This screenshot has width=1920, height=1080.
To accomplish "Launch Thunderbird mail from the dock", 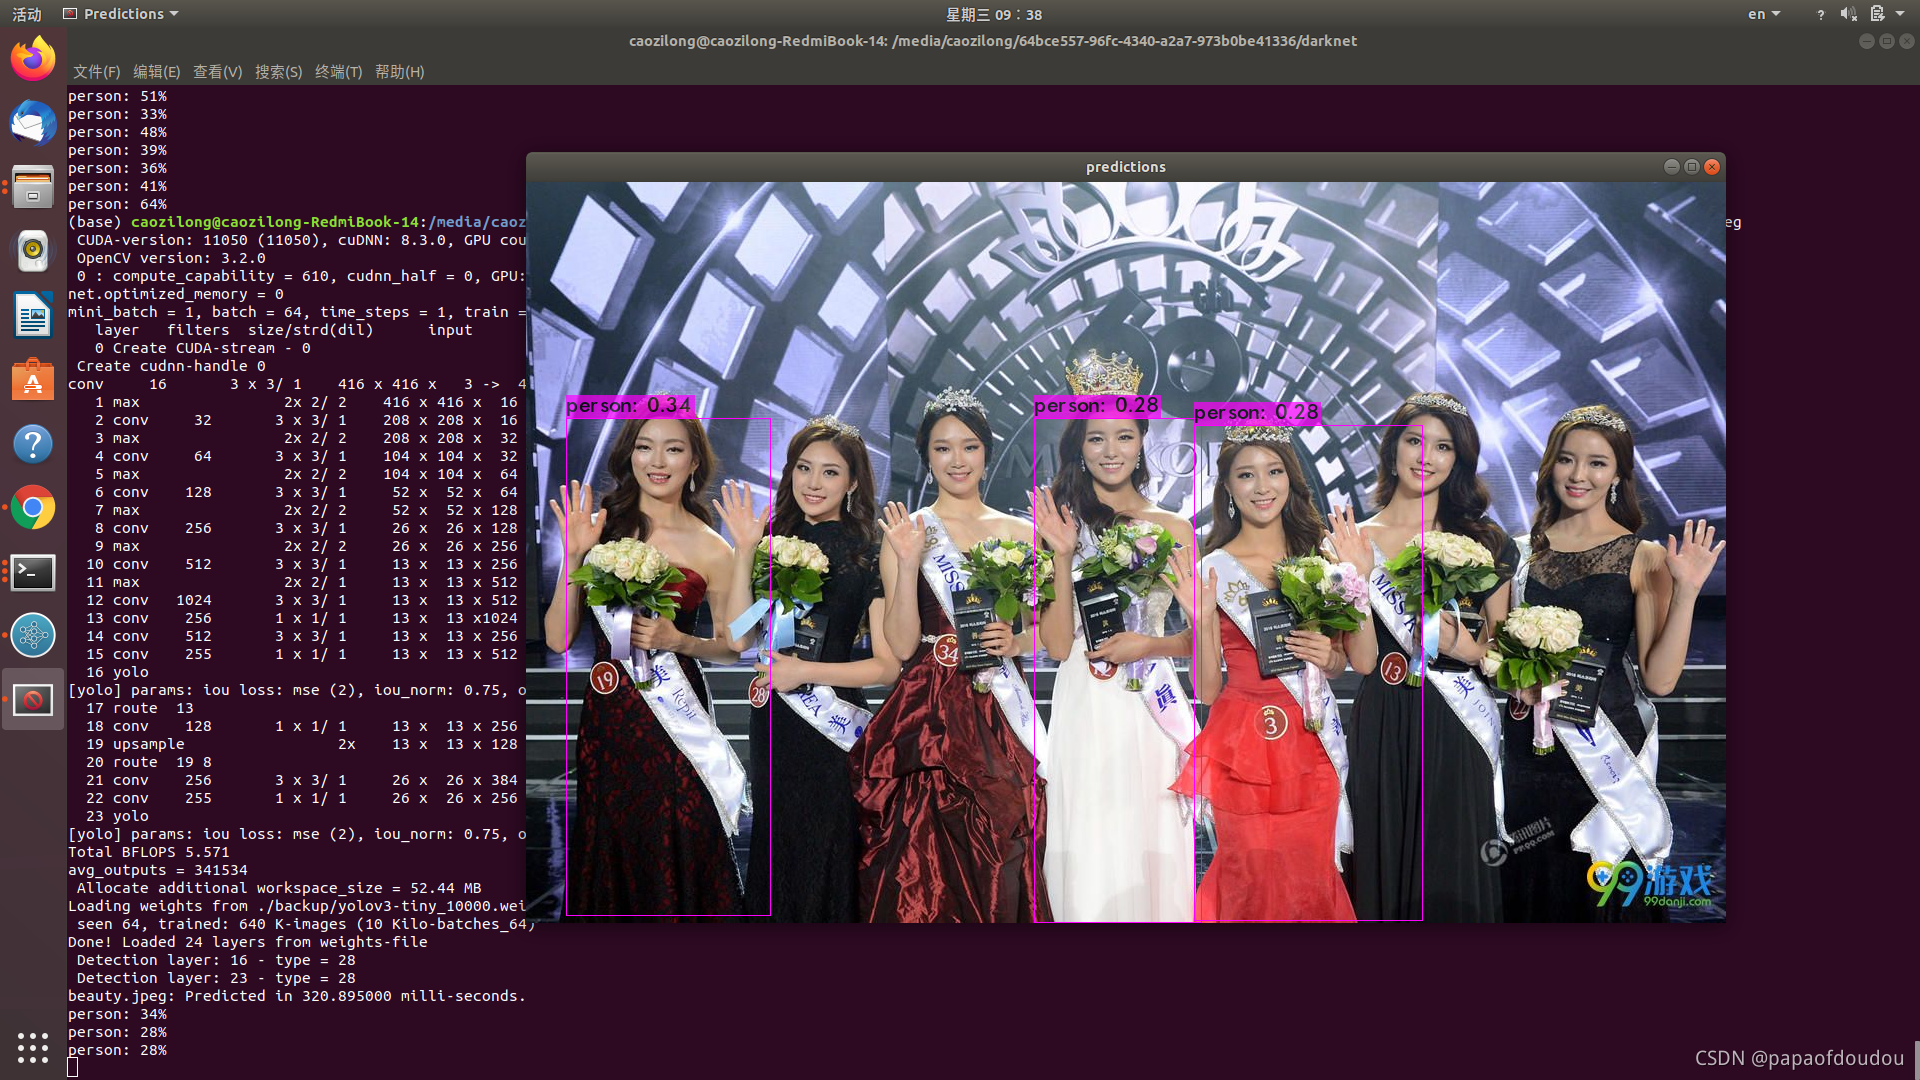I will [33, 122].
